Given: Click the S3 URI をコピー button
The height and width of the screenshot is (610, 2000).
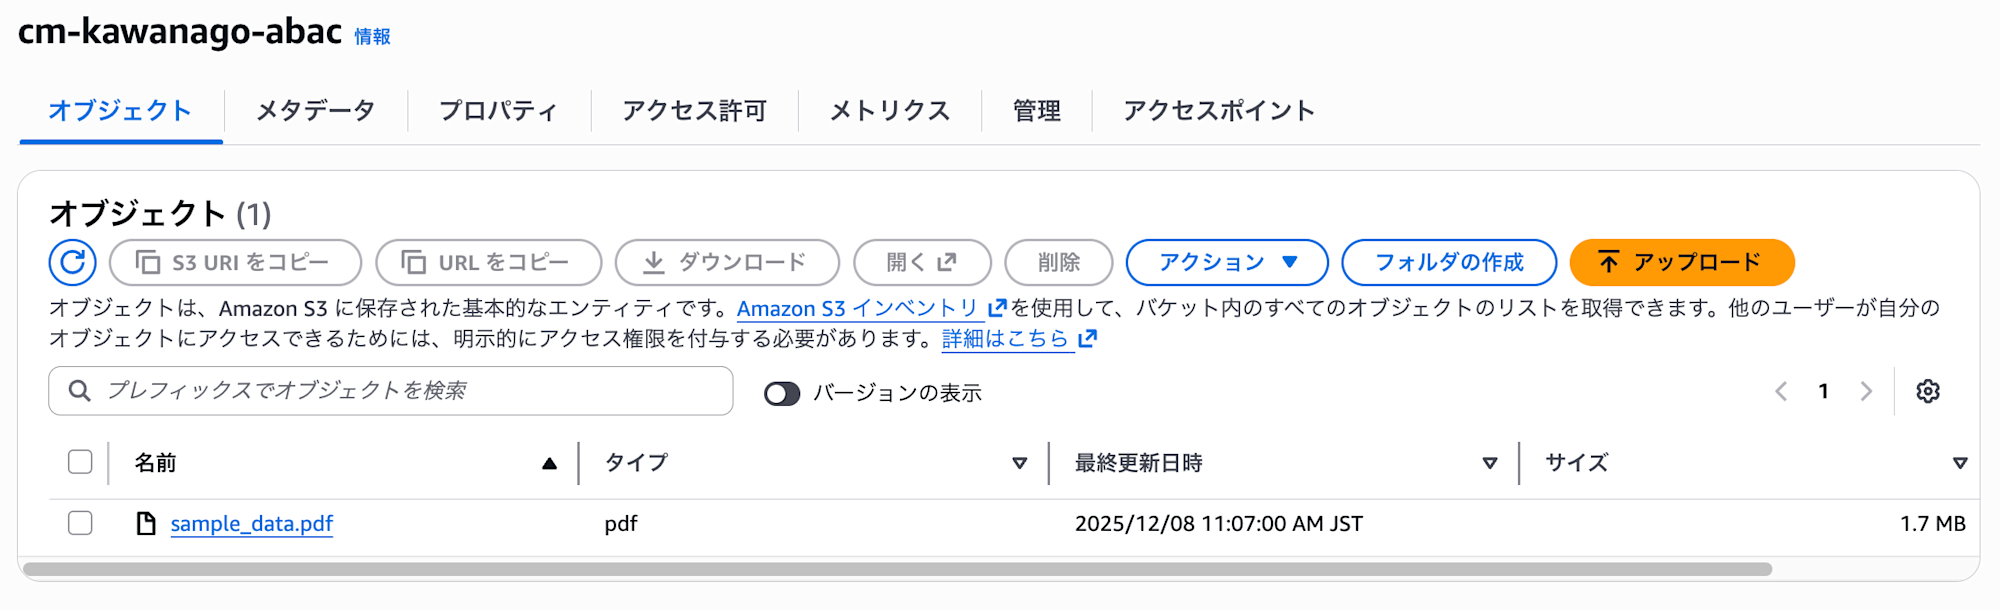Looking at the screenshot, I should click(x=235, y=262).
